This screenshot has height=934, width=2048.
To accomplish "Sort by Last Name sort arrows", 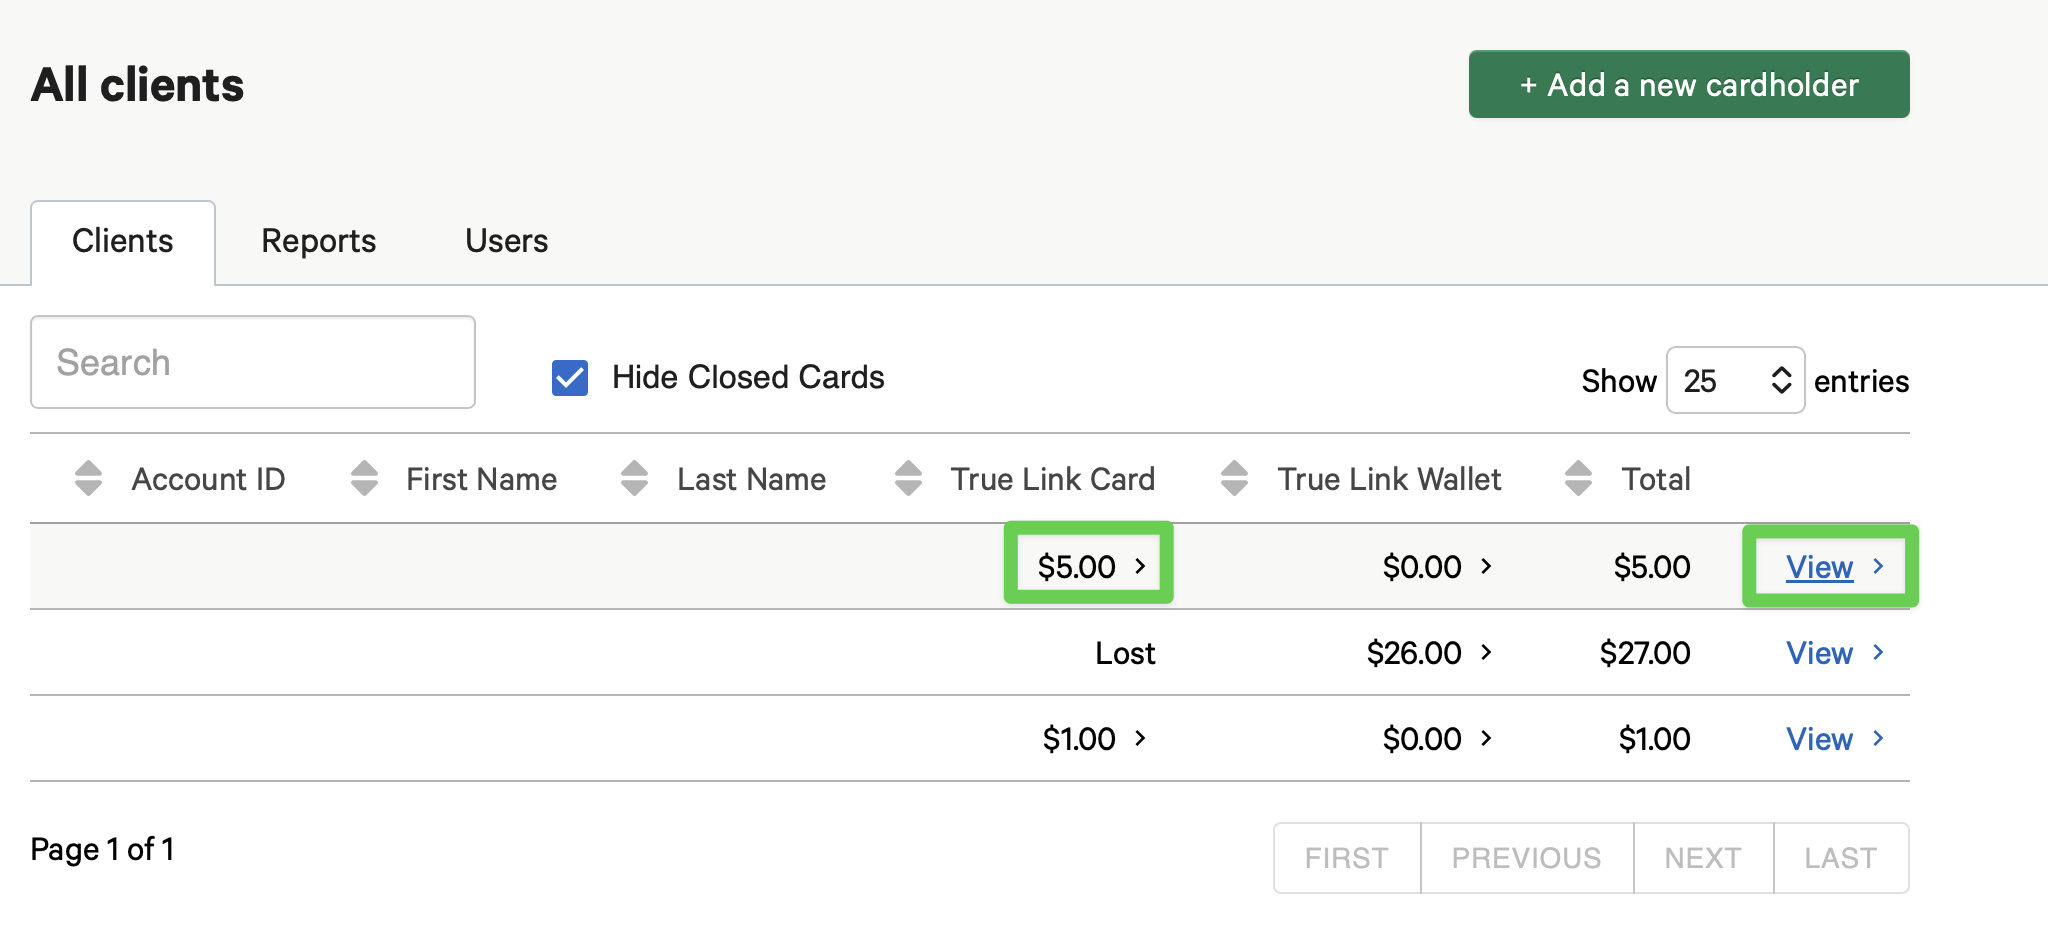I will tap(635, 479).
